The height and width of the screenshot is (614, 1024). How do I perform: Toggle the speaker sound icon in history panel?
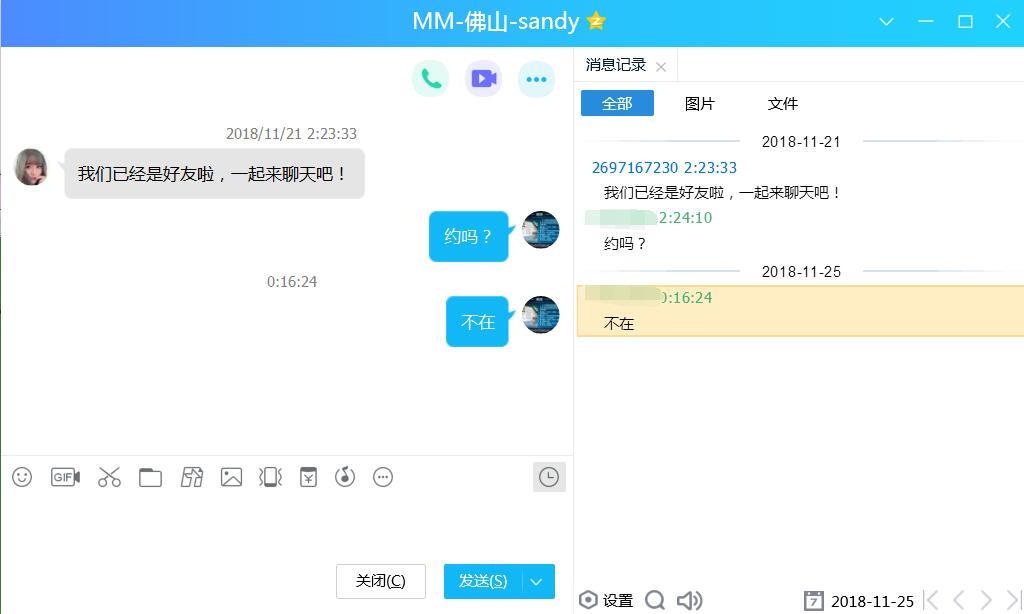[689, 600]
